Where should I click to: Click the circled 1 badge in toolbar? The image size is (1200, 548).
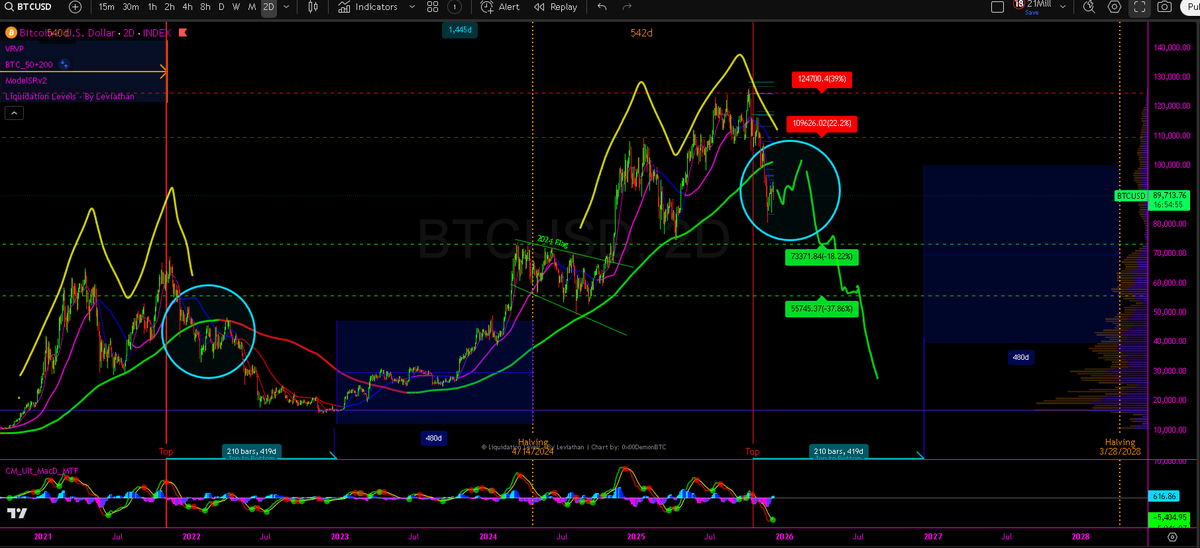(456, 7)
